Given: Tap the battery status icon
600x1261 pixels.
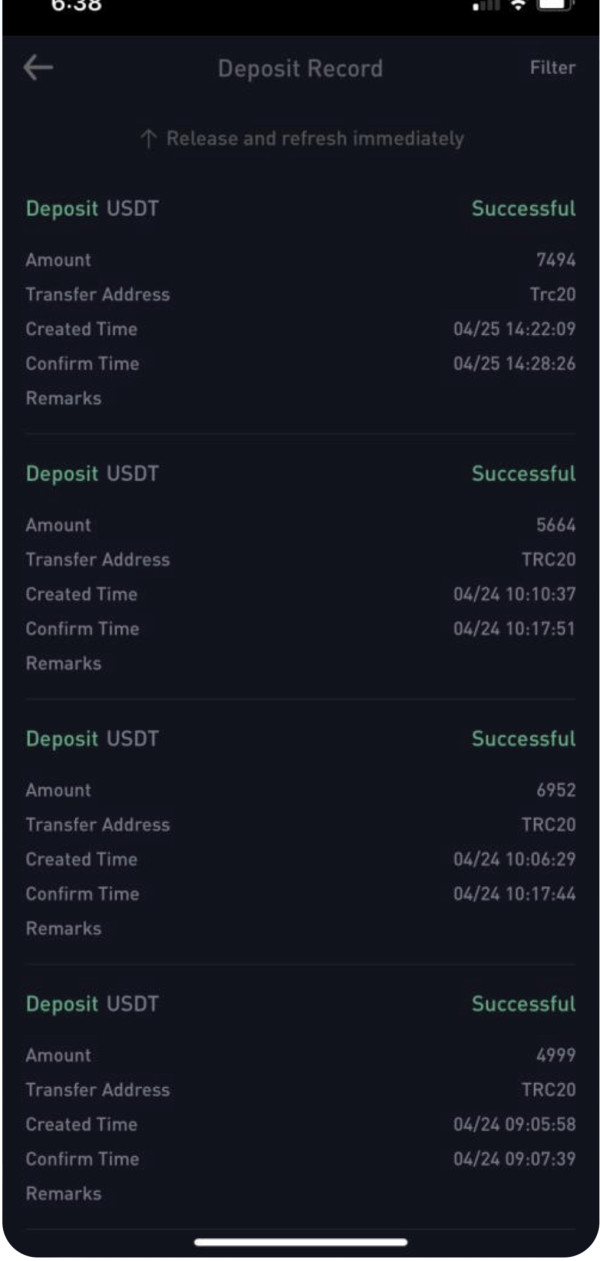Looking at the screenshot, I should (x=558, y=5).
